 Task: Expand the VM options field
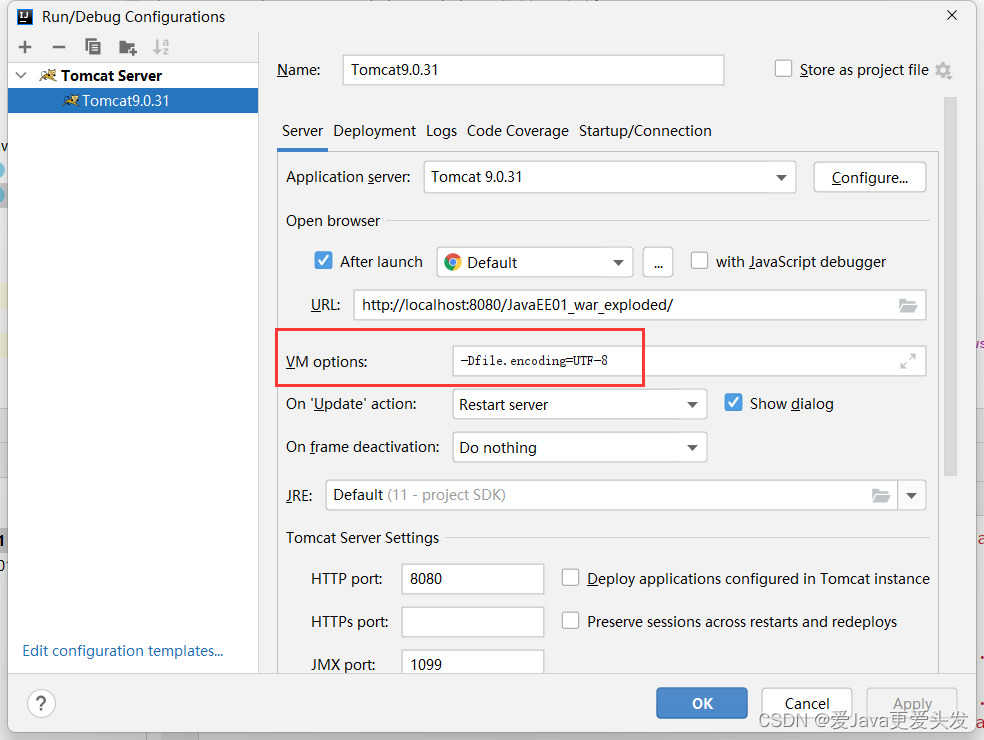pyautogui.click(x=907, y=361)
